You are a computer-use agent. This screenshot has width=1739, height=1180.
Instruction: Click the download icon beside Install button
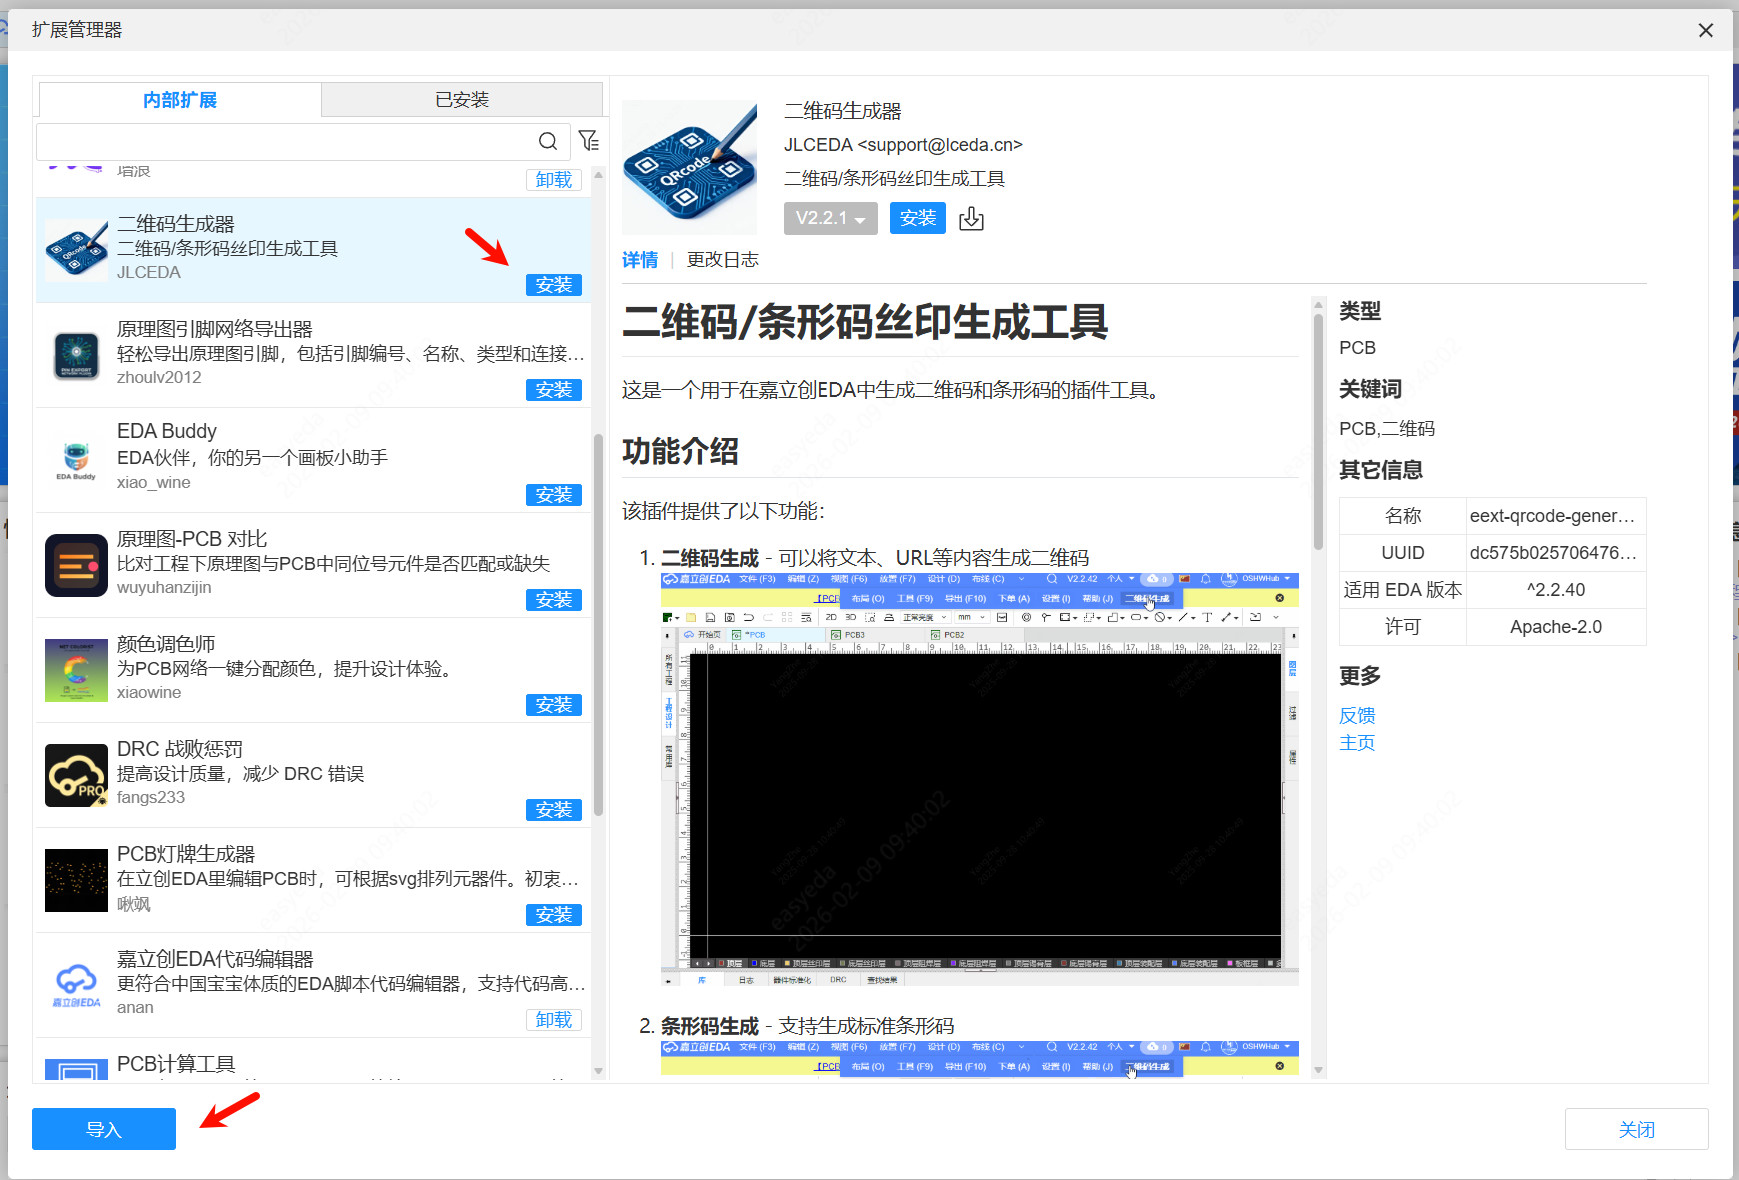[x=971, y=219]
